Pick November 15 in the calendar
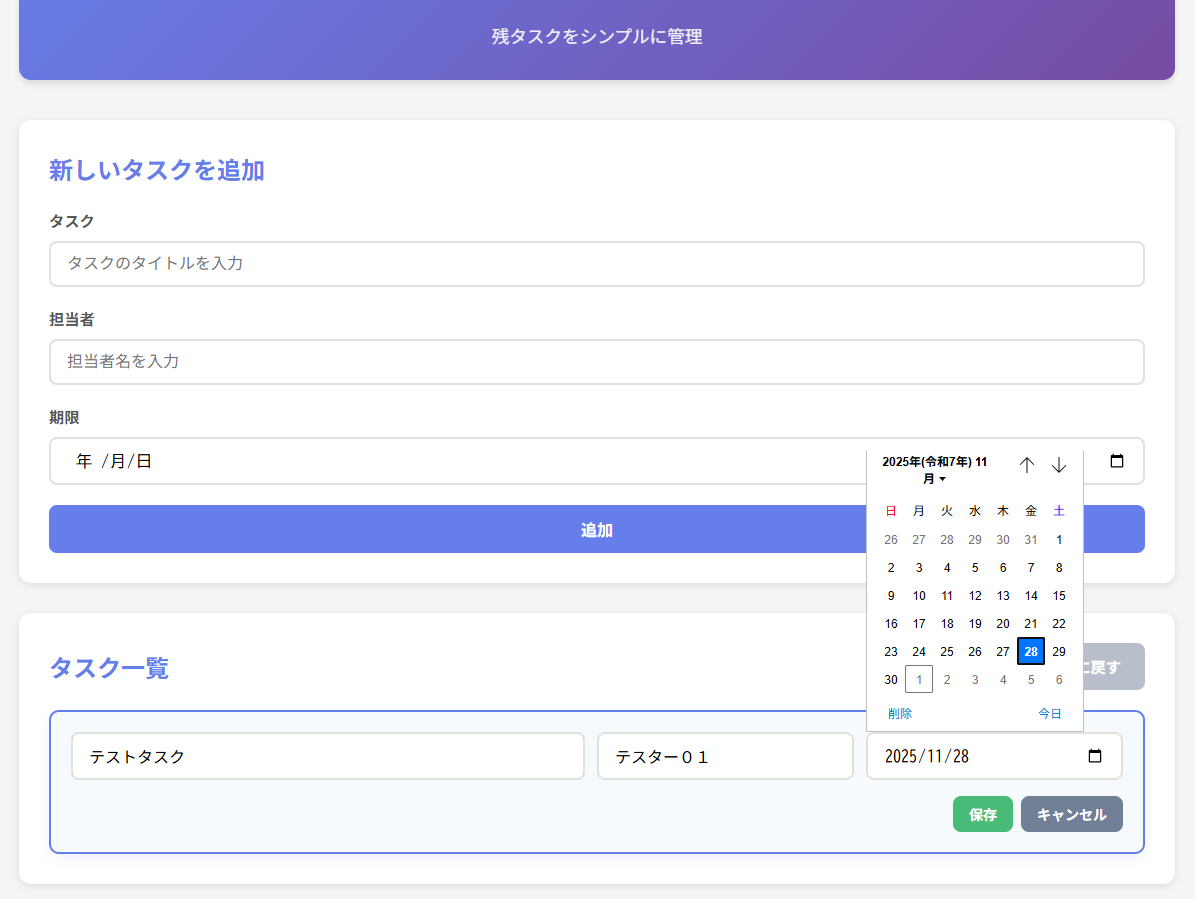Image resolution: width=1195 pixels, height=899 pixels. 1059,595
